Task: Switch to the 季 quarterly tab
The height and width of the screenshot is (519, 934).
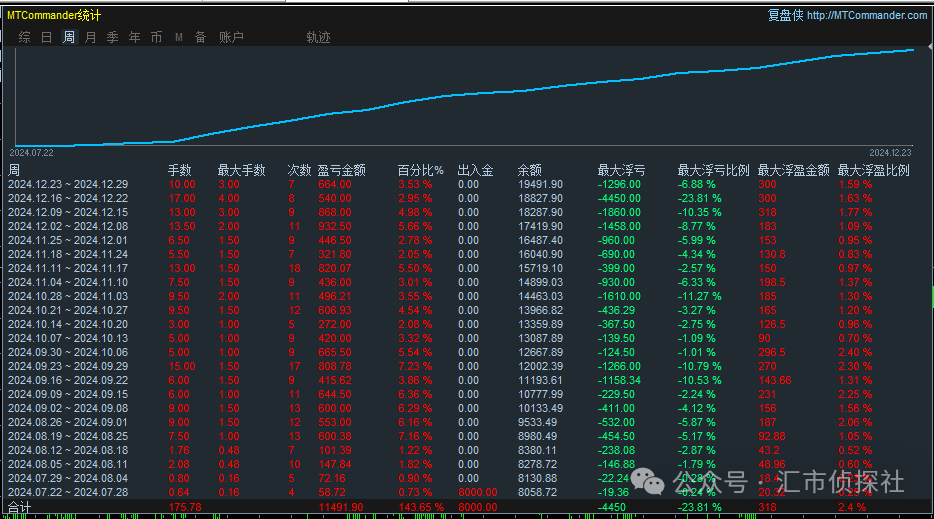Action: coord(113,38)
